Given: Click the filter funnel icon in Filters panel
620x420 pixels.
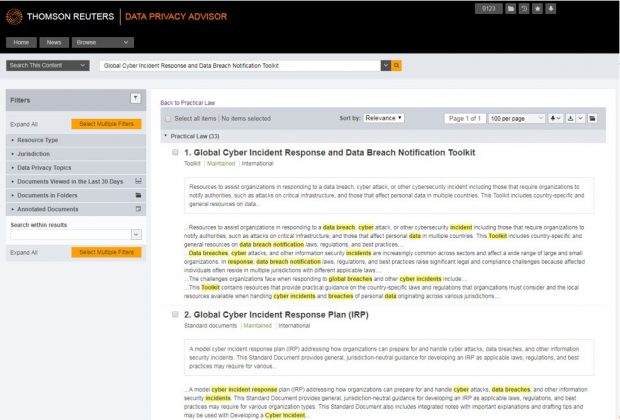Looking at the screenshot, I should [x=135, y=98].
